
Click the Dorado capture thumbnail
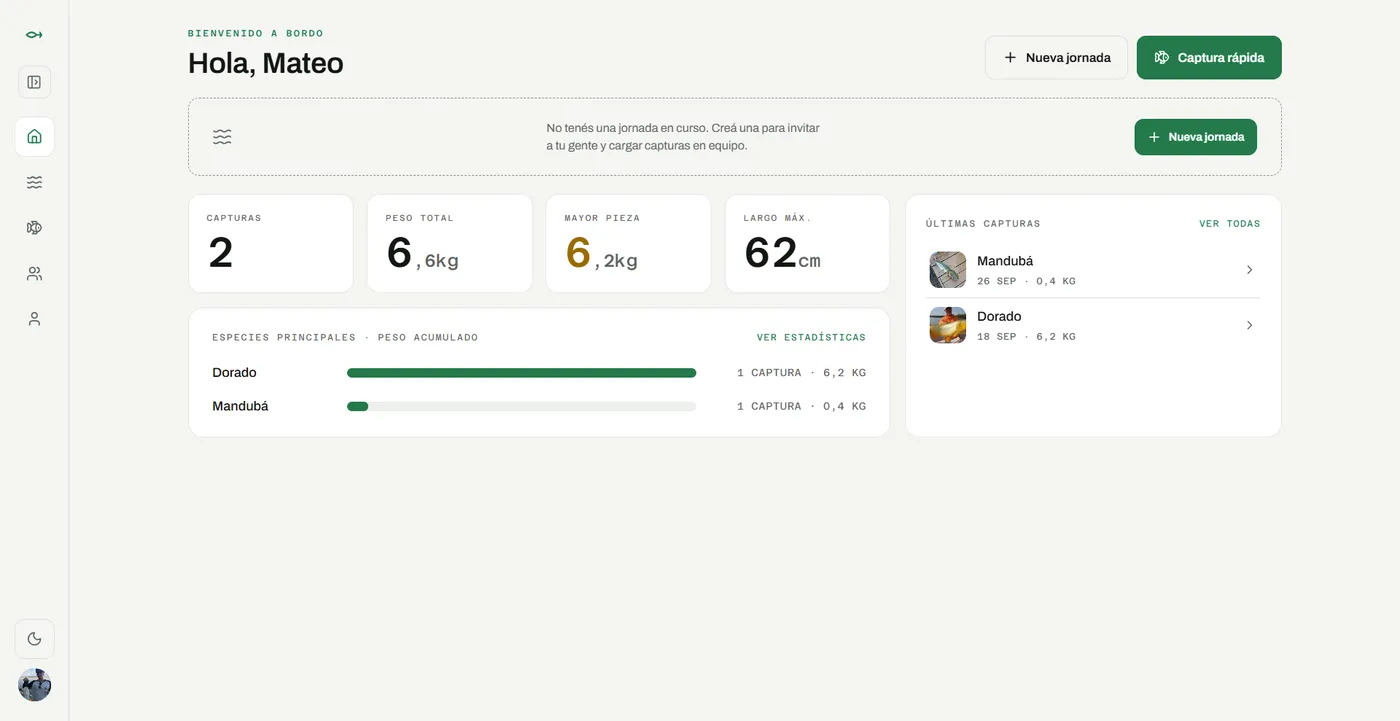click(x=947, y=325)
